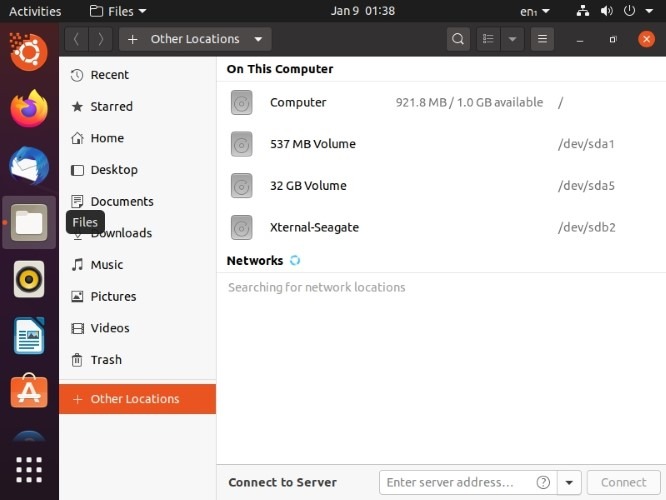The width and height of the screenshot is (666, 500).
Task: Click 921.8 MB / 1.0 GB available text
Action: click(x=469, y=102)
